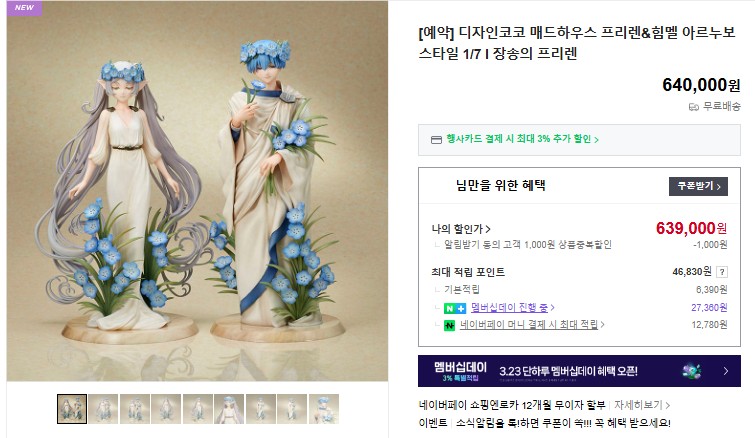Select the second product thumbnail
This screenshot has height=438, width=755.
point(103,409)
